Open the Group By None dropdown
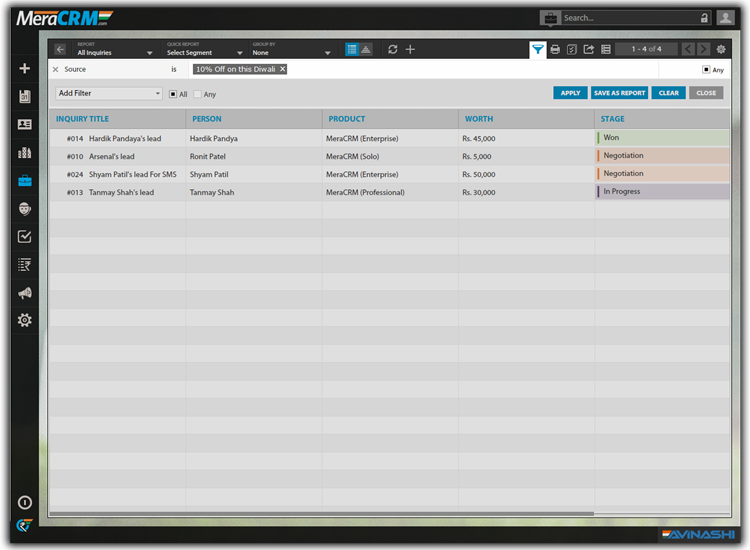 pyautogui.click(x=291, y=49)
